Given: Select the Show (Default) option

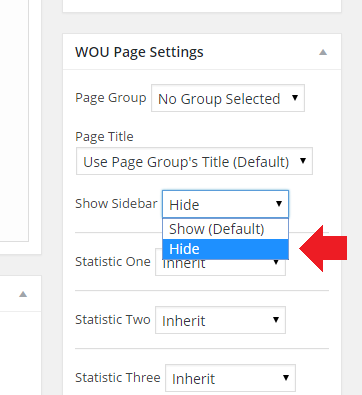Looking at the screenshot, I should tap(225, 229).
